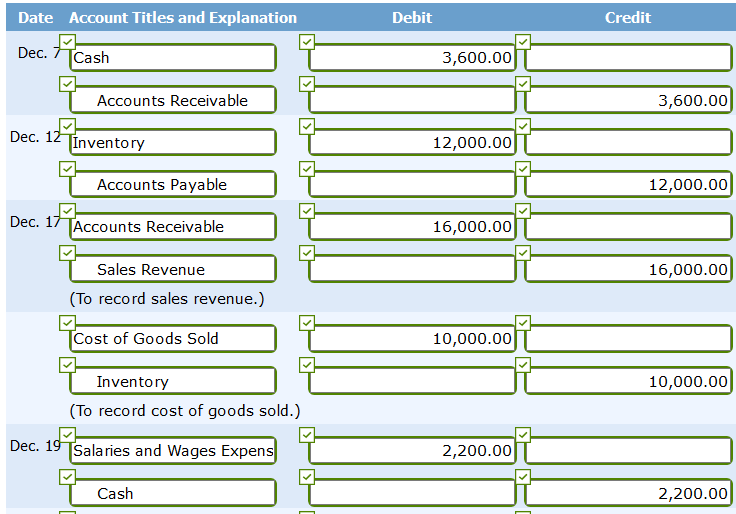Click the empty credit field beside 12,000.00 debit
This screenshot has width=736, height=514.
pyautogui.click(x=628, y=142)
